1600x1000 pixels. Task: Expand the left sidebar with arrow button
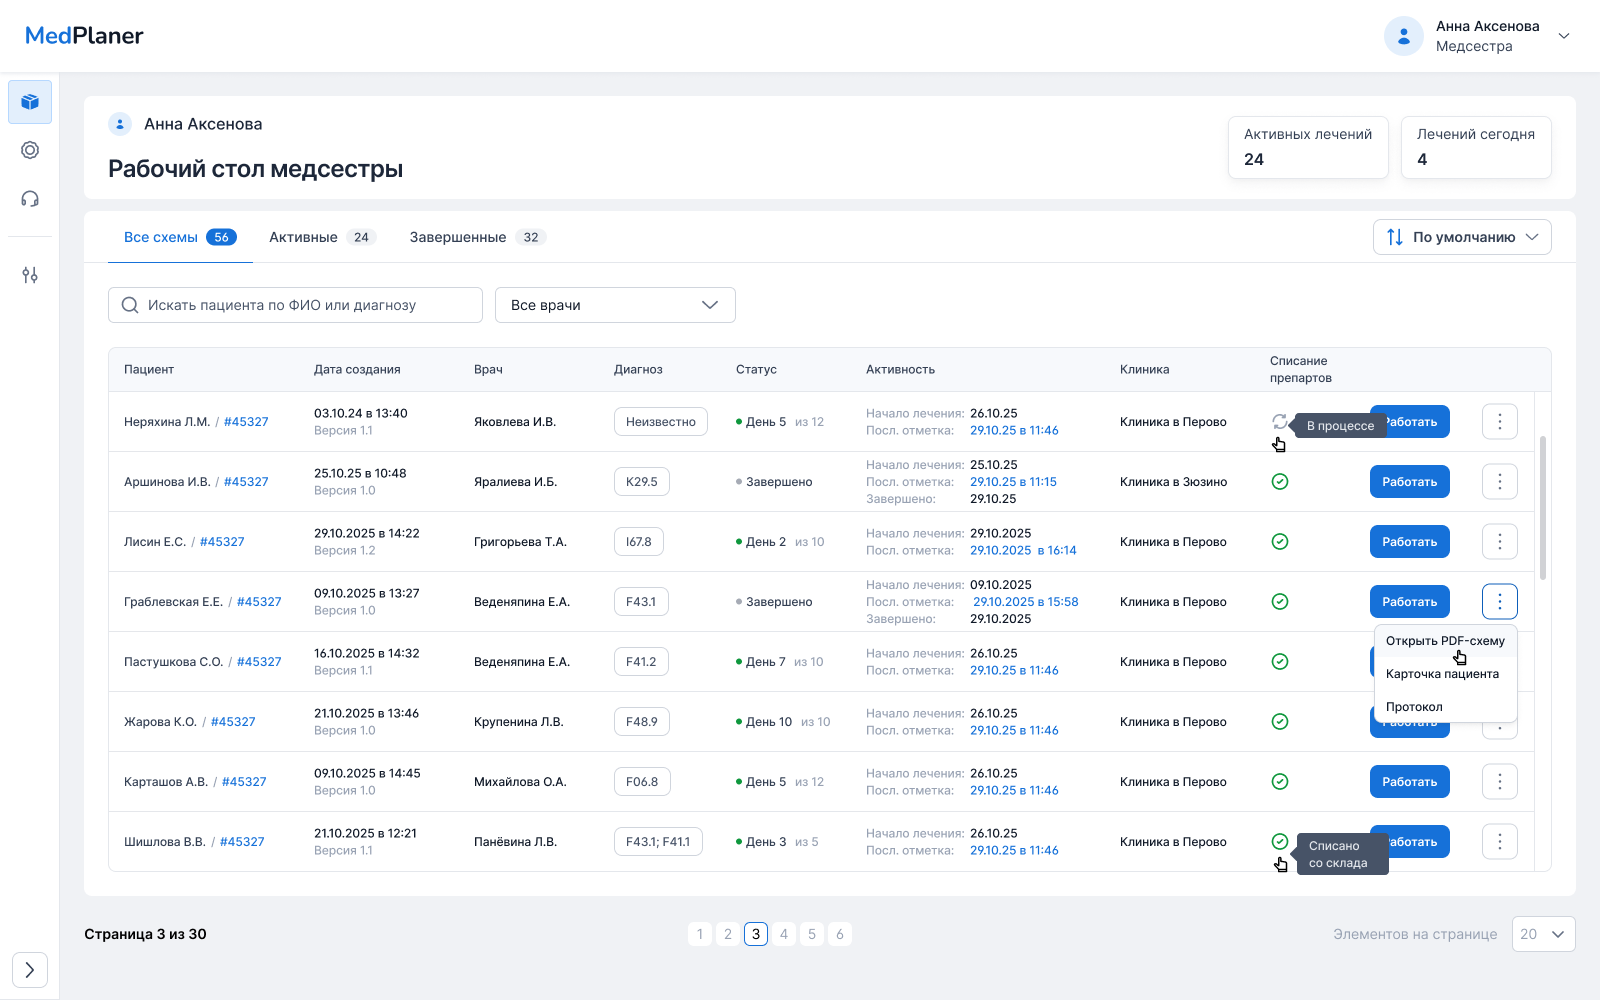point(30,970)
